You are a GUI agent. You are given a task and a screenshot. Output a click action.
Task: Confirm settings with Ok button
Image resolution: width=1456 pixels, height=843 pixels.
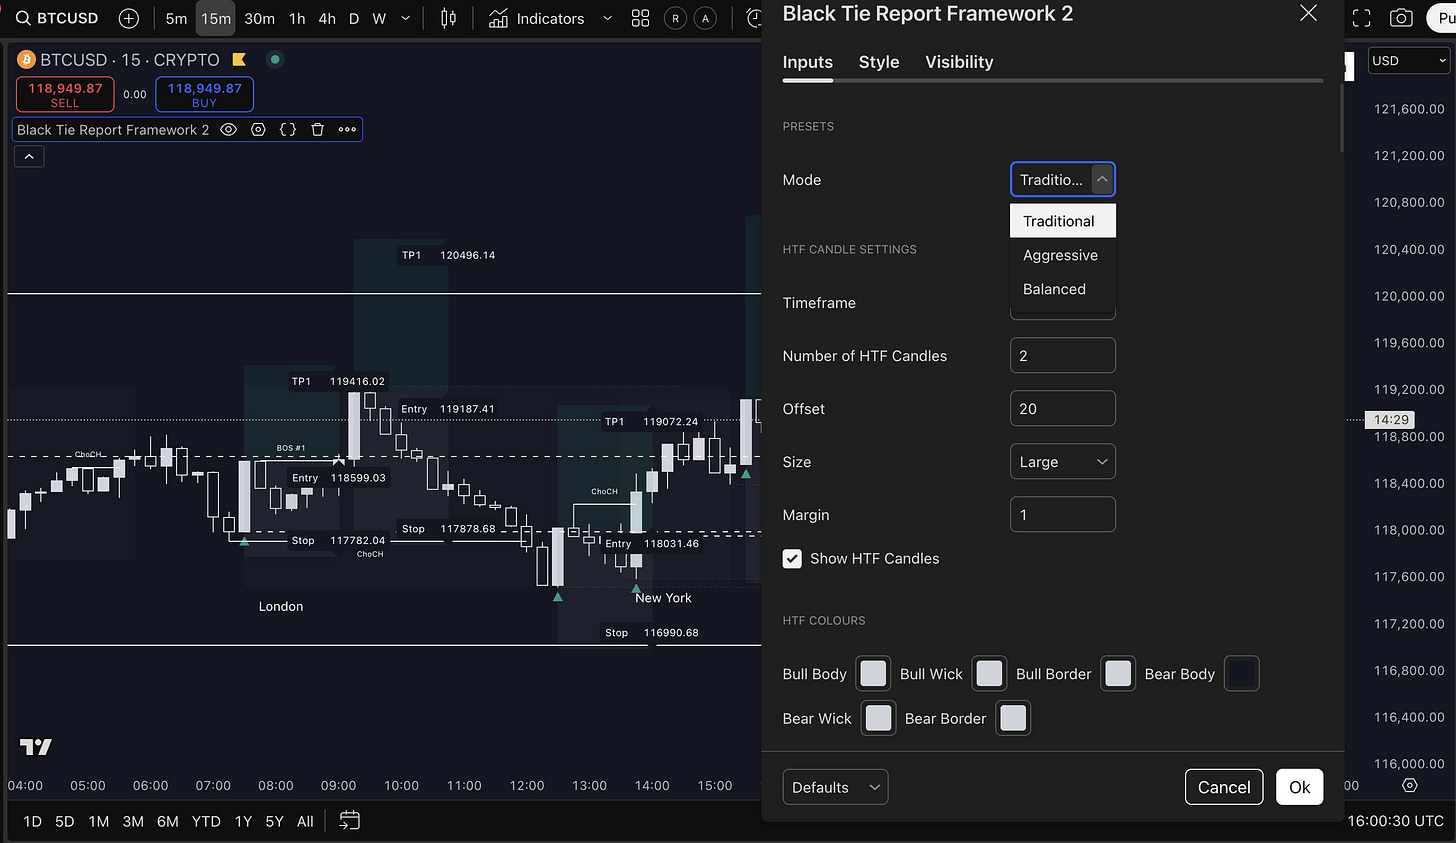pyautogui.click(x=1300, y=787)
